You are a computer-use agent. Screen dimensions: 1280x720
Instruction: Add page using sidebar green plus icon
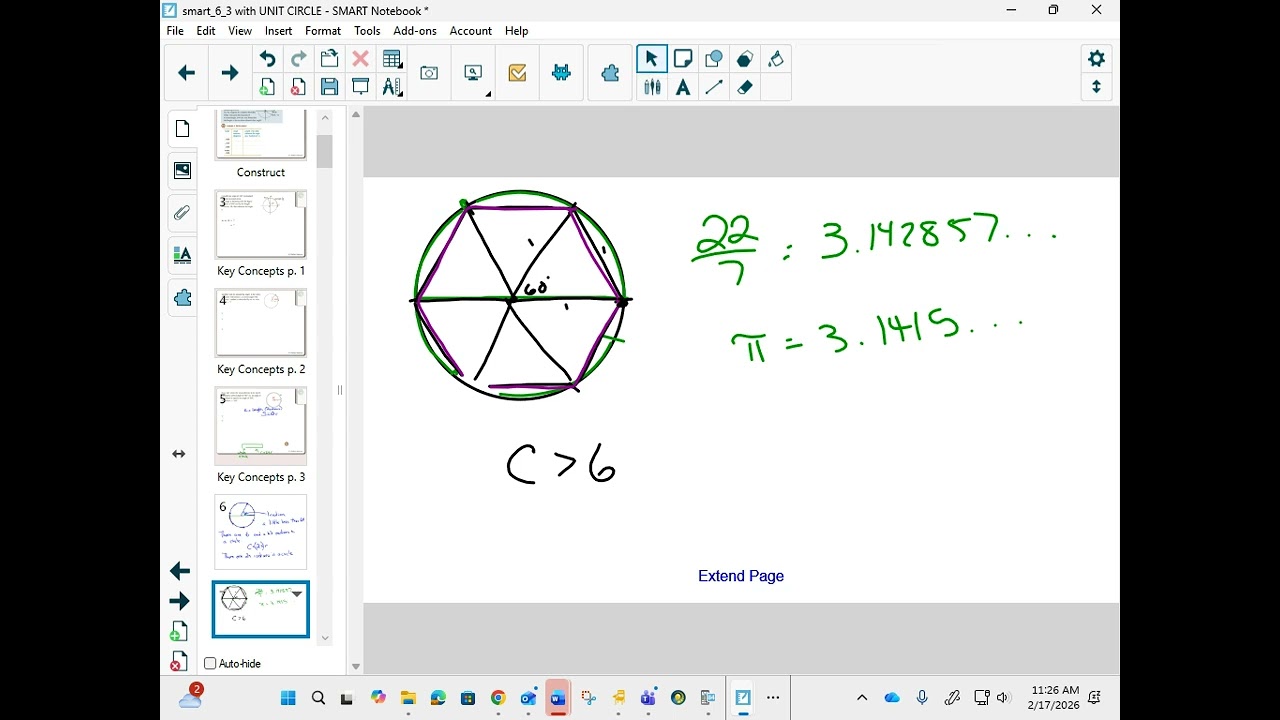coord(178,631)
